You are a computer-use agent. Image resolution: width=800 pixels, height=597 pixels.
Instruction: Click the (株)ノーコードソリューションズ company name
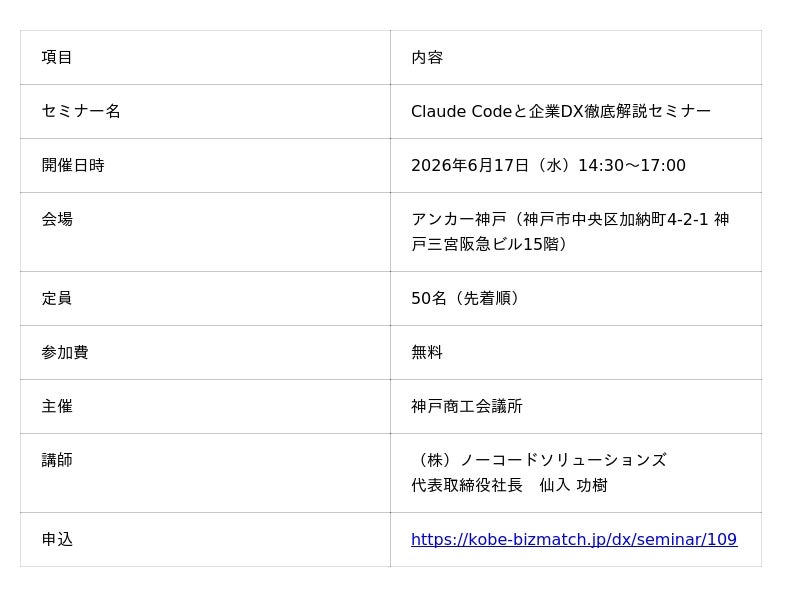539,461
